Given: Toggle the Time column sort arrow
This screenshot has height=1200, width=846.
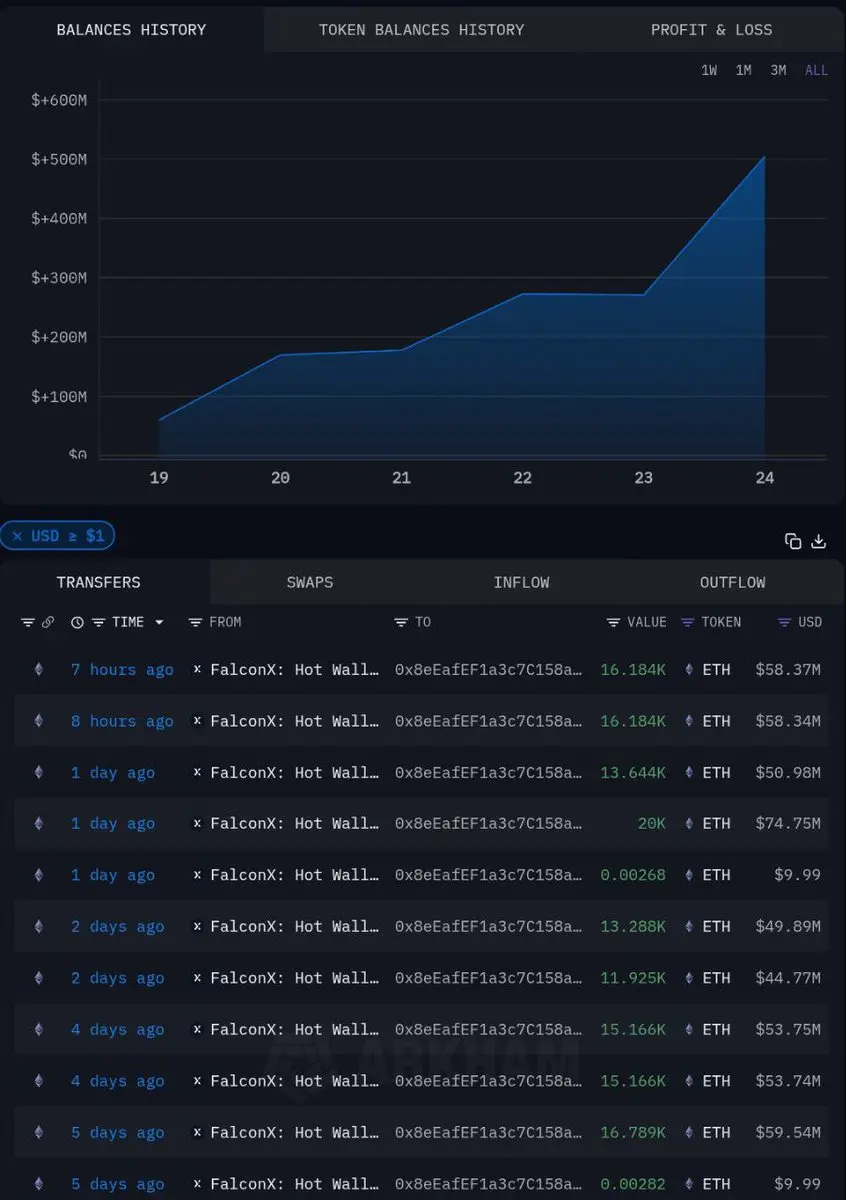Looking at the screenshot, I should click(158, 622).
